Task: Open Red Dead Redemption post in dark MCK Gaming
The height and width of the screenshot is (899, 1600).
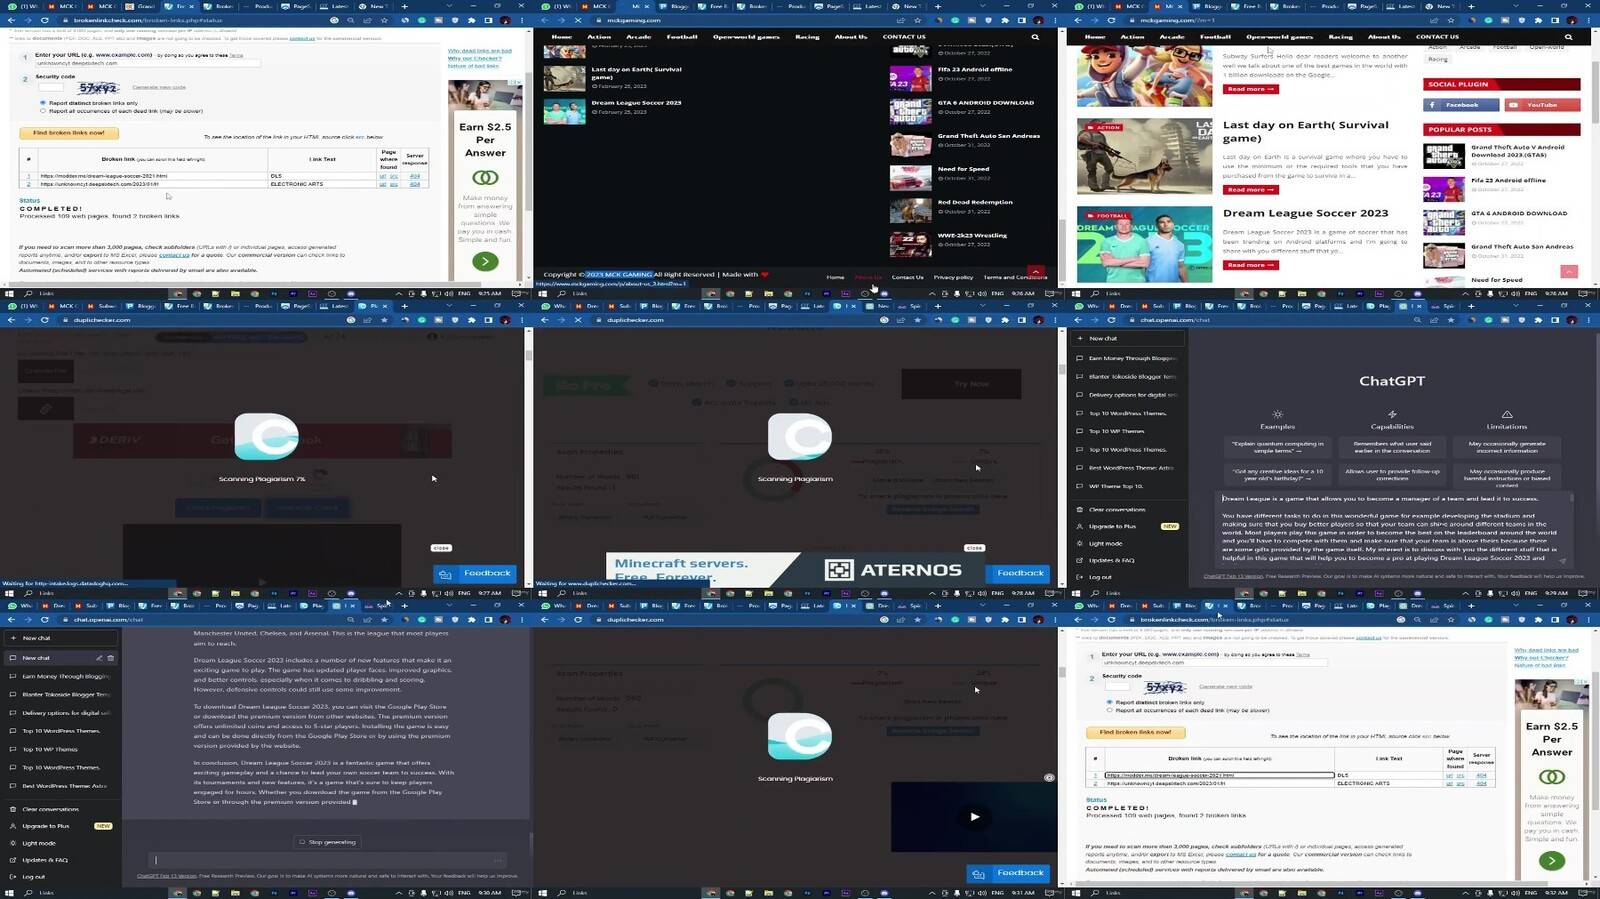Action: (975, 202)
